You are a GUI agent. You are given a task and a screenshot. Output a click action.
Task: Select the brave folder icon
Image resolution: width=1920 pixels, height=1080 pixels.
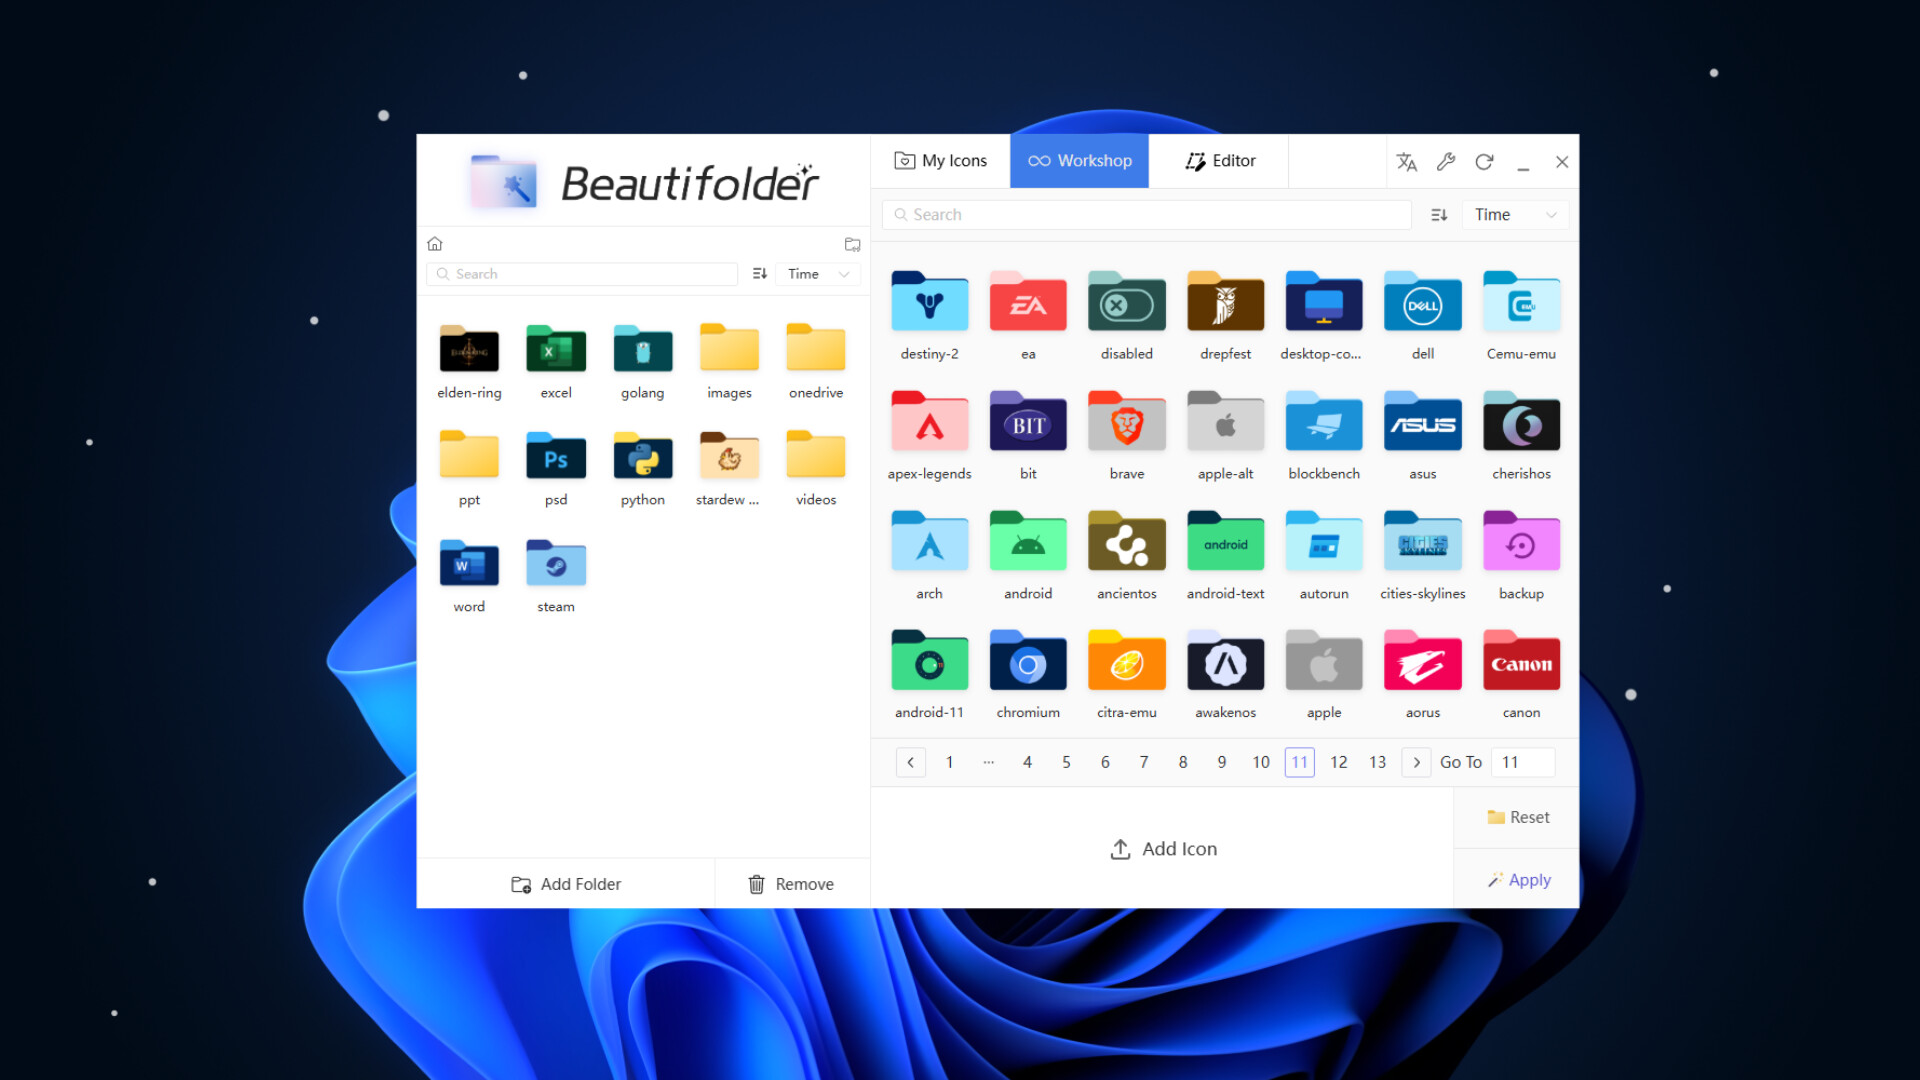click(x=1126, y=422)
